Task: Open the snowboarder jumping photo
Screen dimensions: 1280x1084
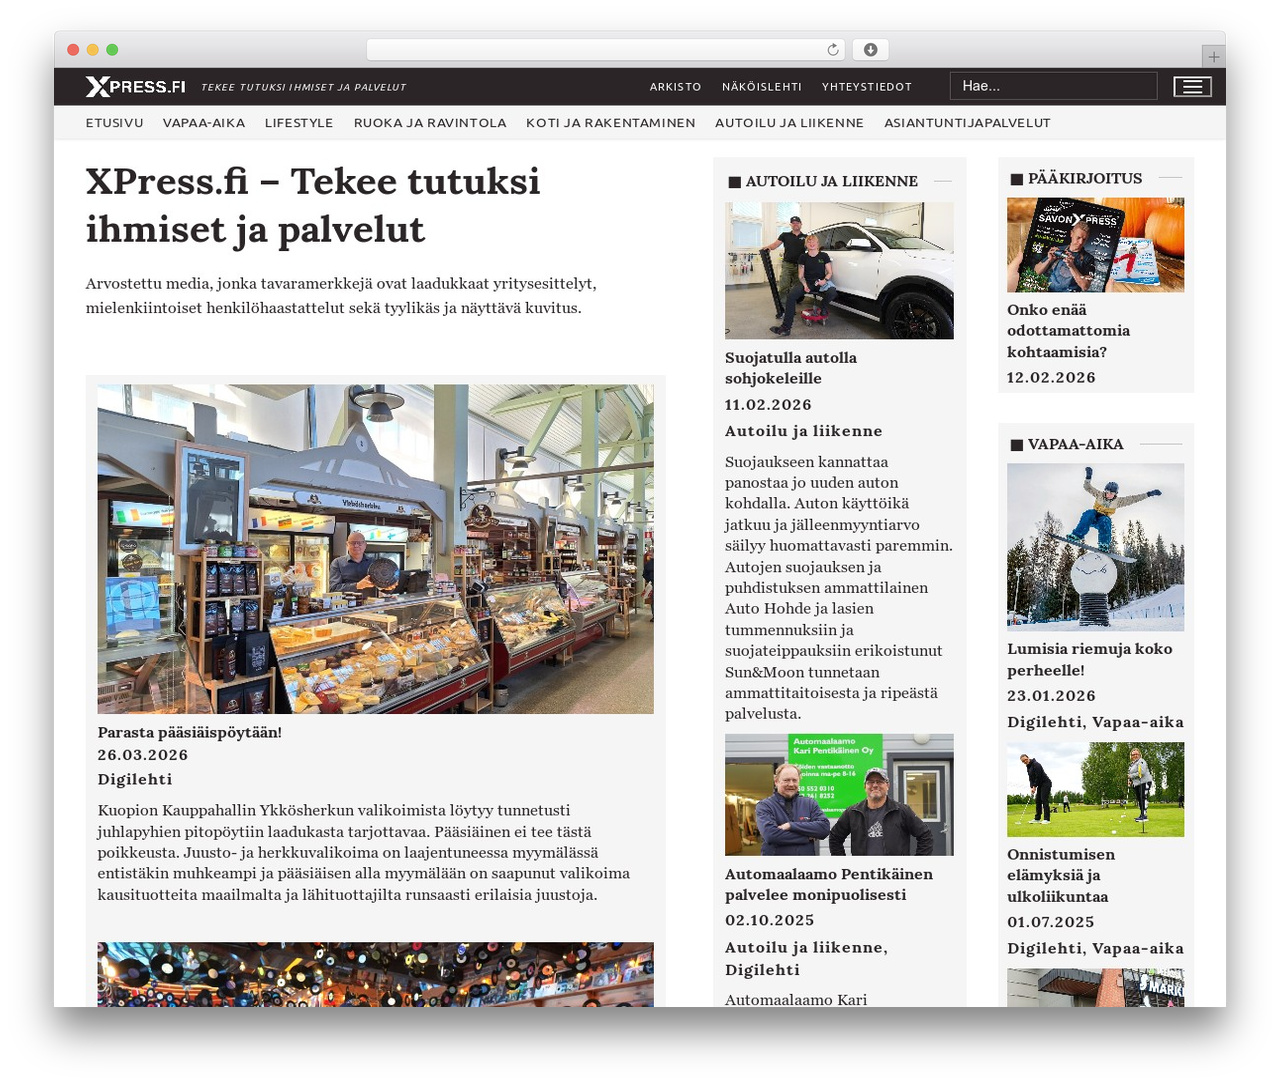Action: tap(1096, 547)
